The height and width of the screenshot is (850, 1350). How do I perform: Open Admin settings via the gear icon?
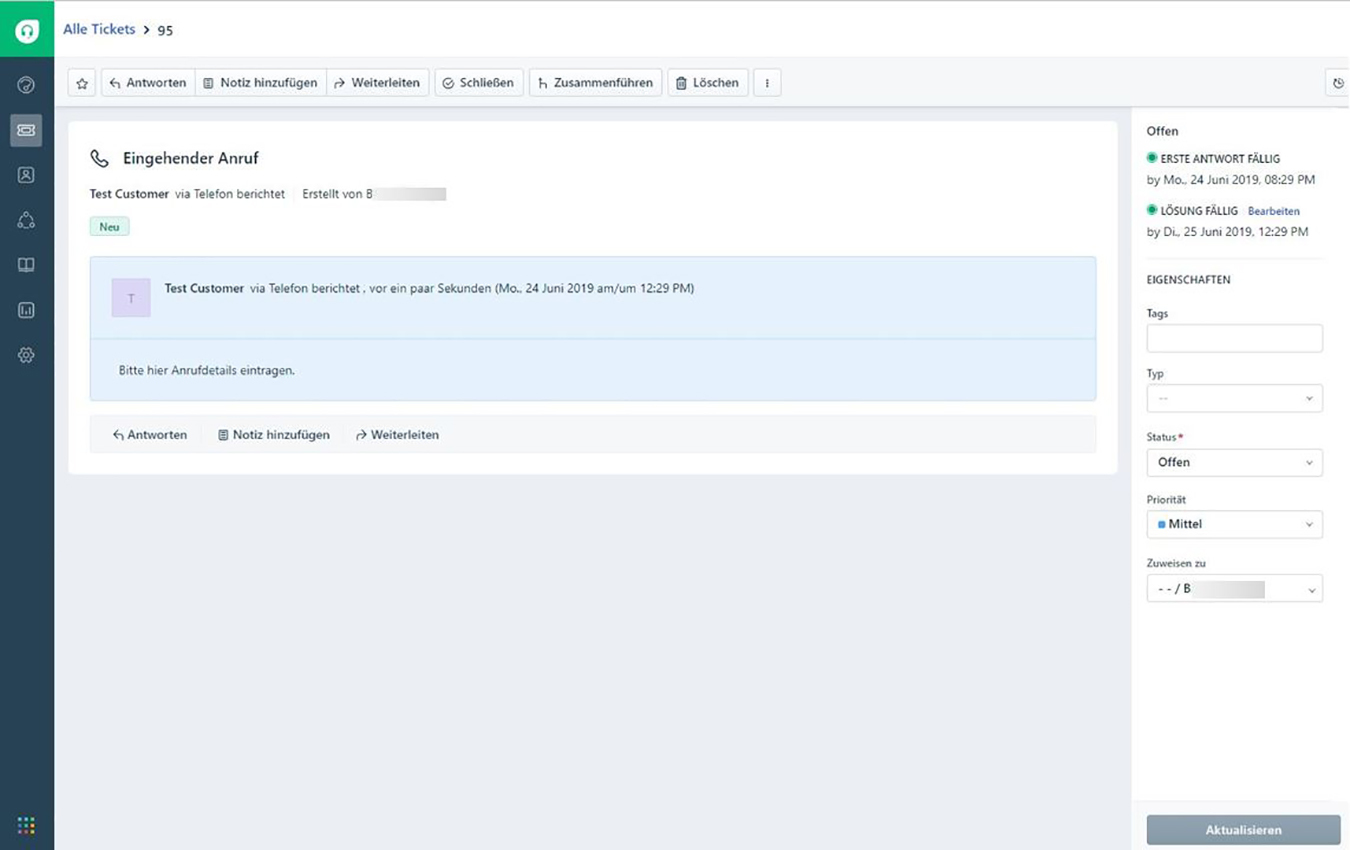coord(27,355)
